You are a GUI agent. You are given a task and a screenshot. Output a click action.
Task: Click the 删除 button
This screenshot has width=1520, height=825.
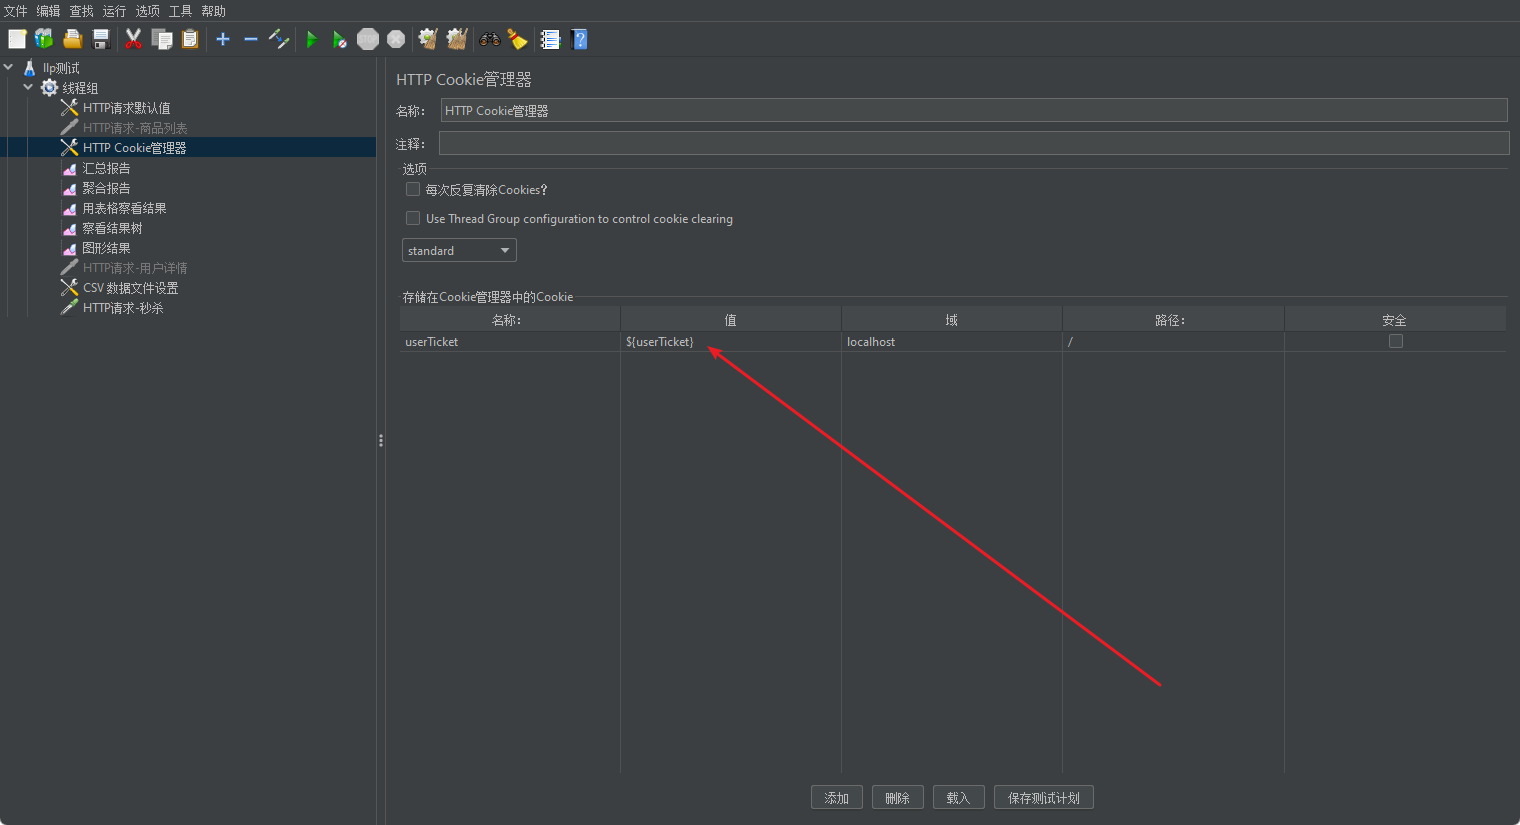(x=898, y=798)
